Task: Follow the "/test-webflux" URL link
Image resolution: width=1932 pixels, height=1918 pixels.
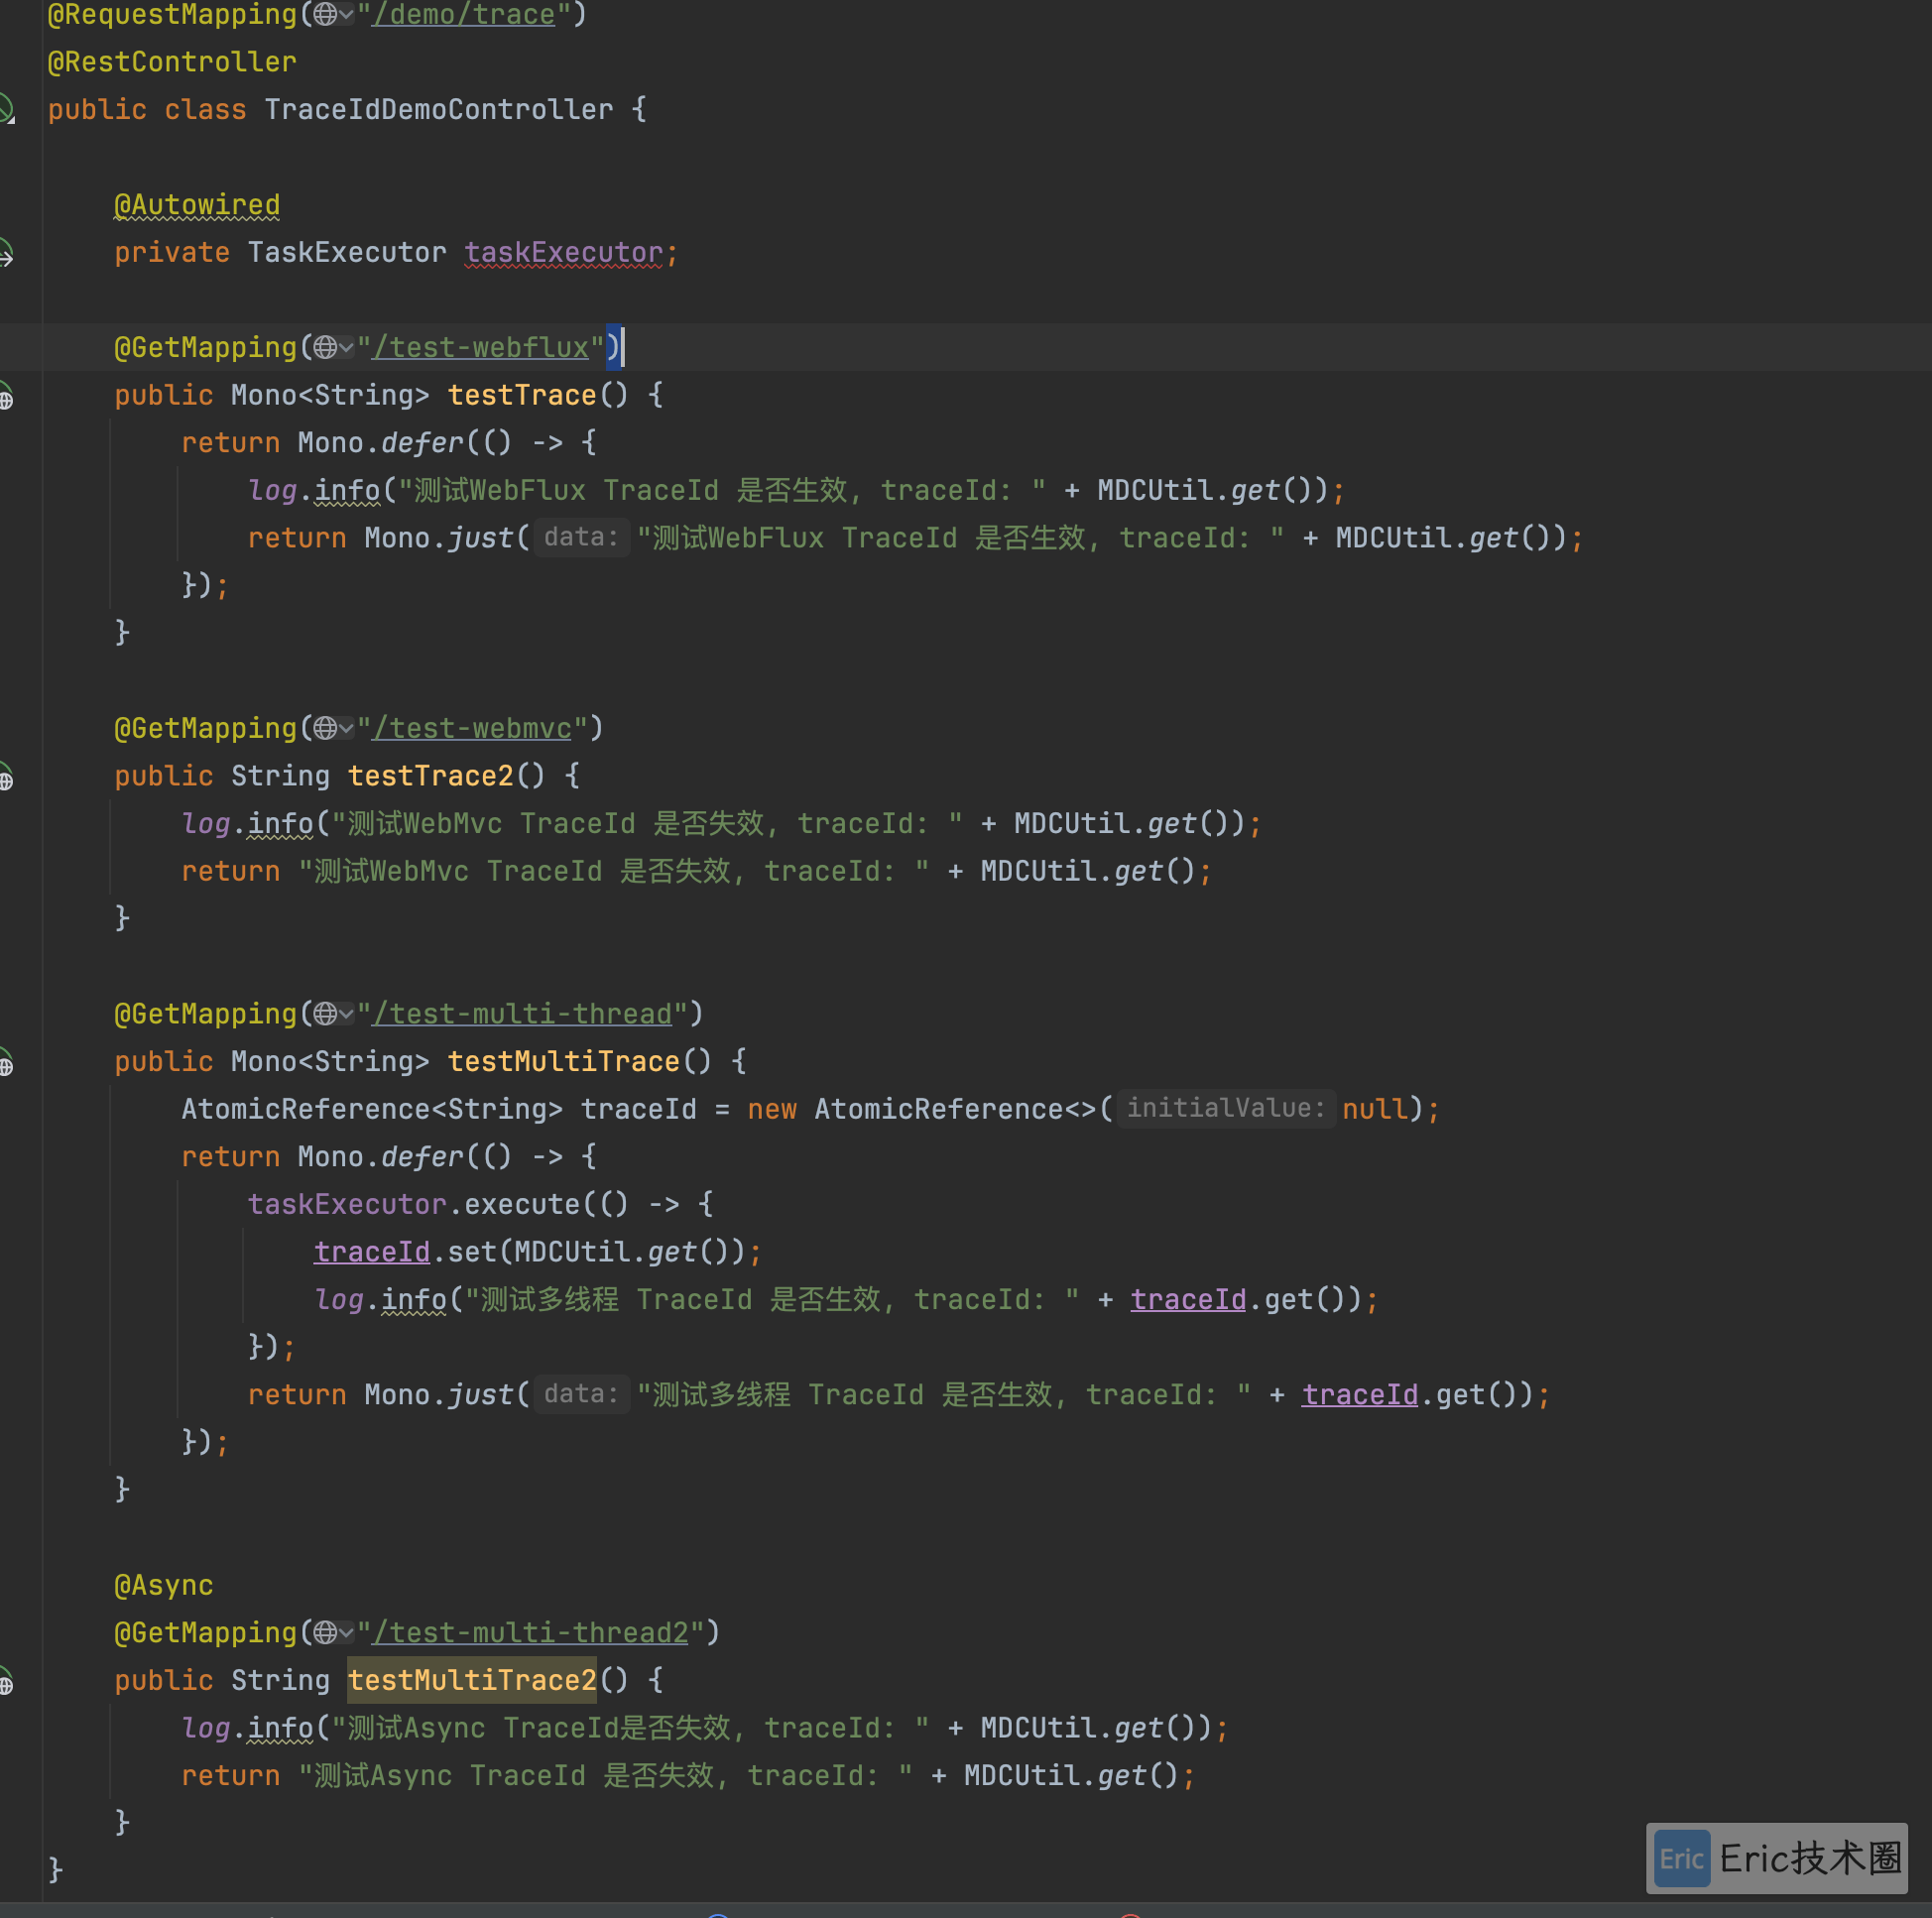Action: pyautogui.click(x=480, y=348)
